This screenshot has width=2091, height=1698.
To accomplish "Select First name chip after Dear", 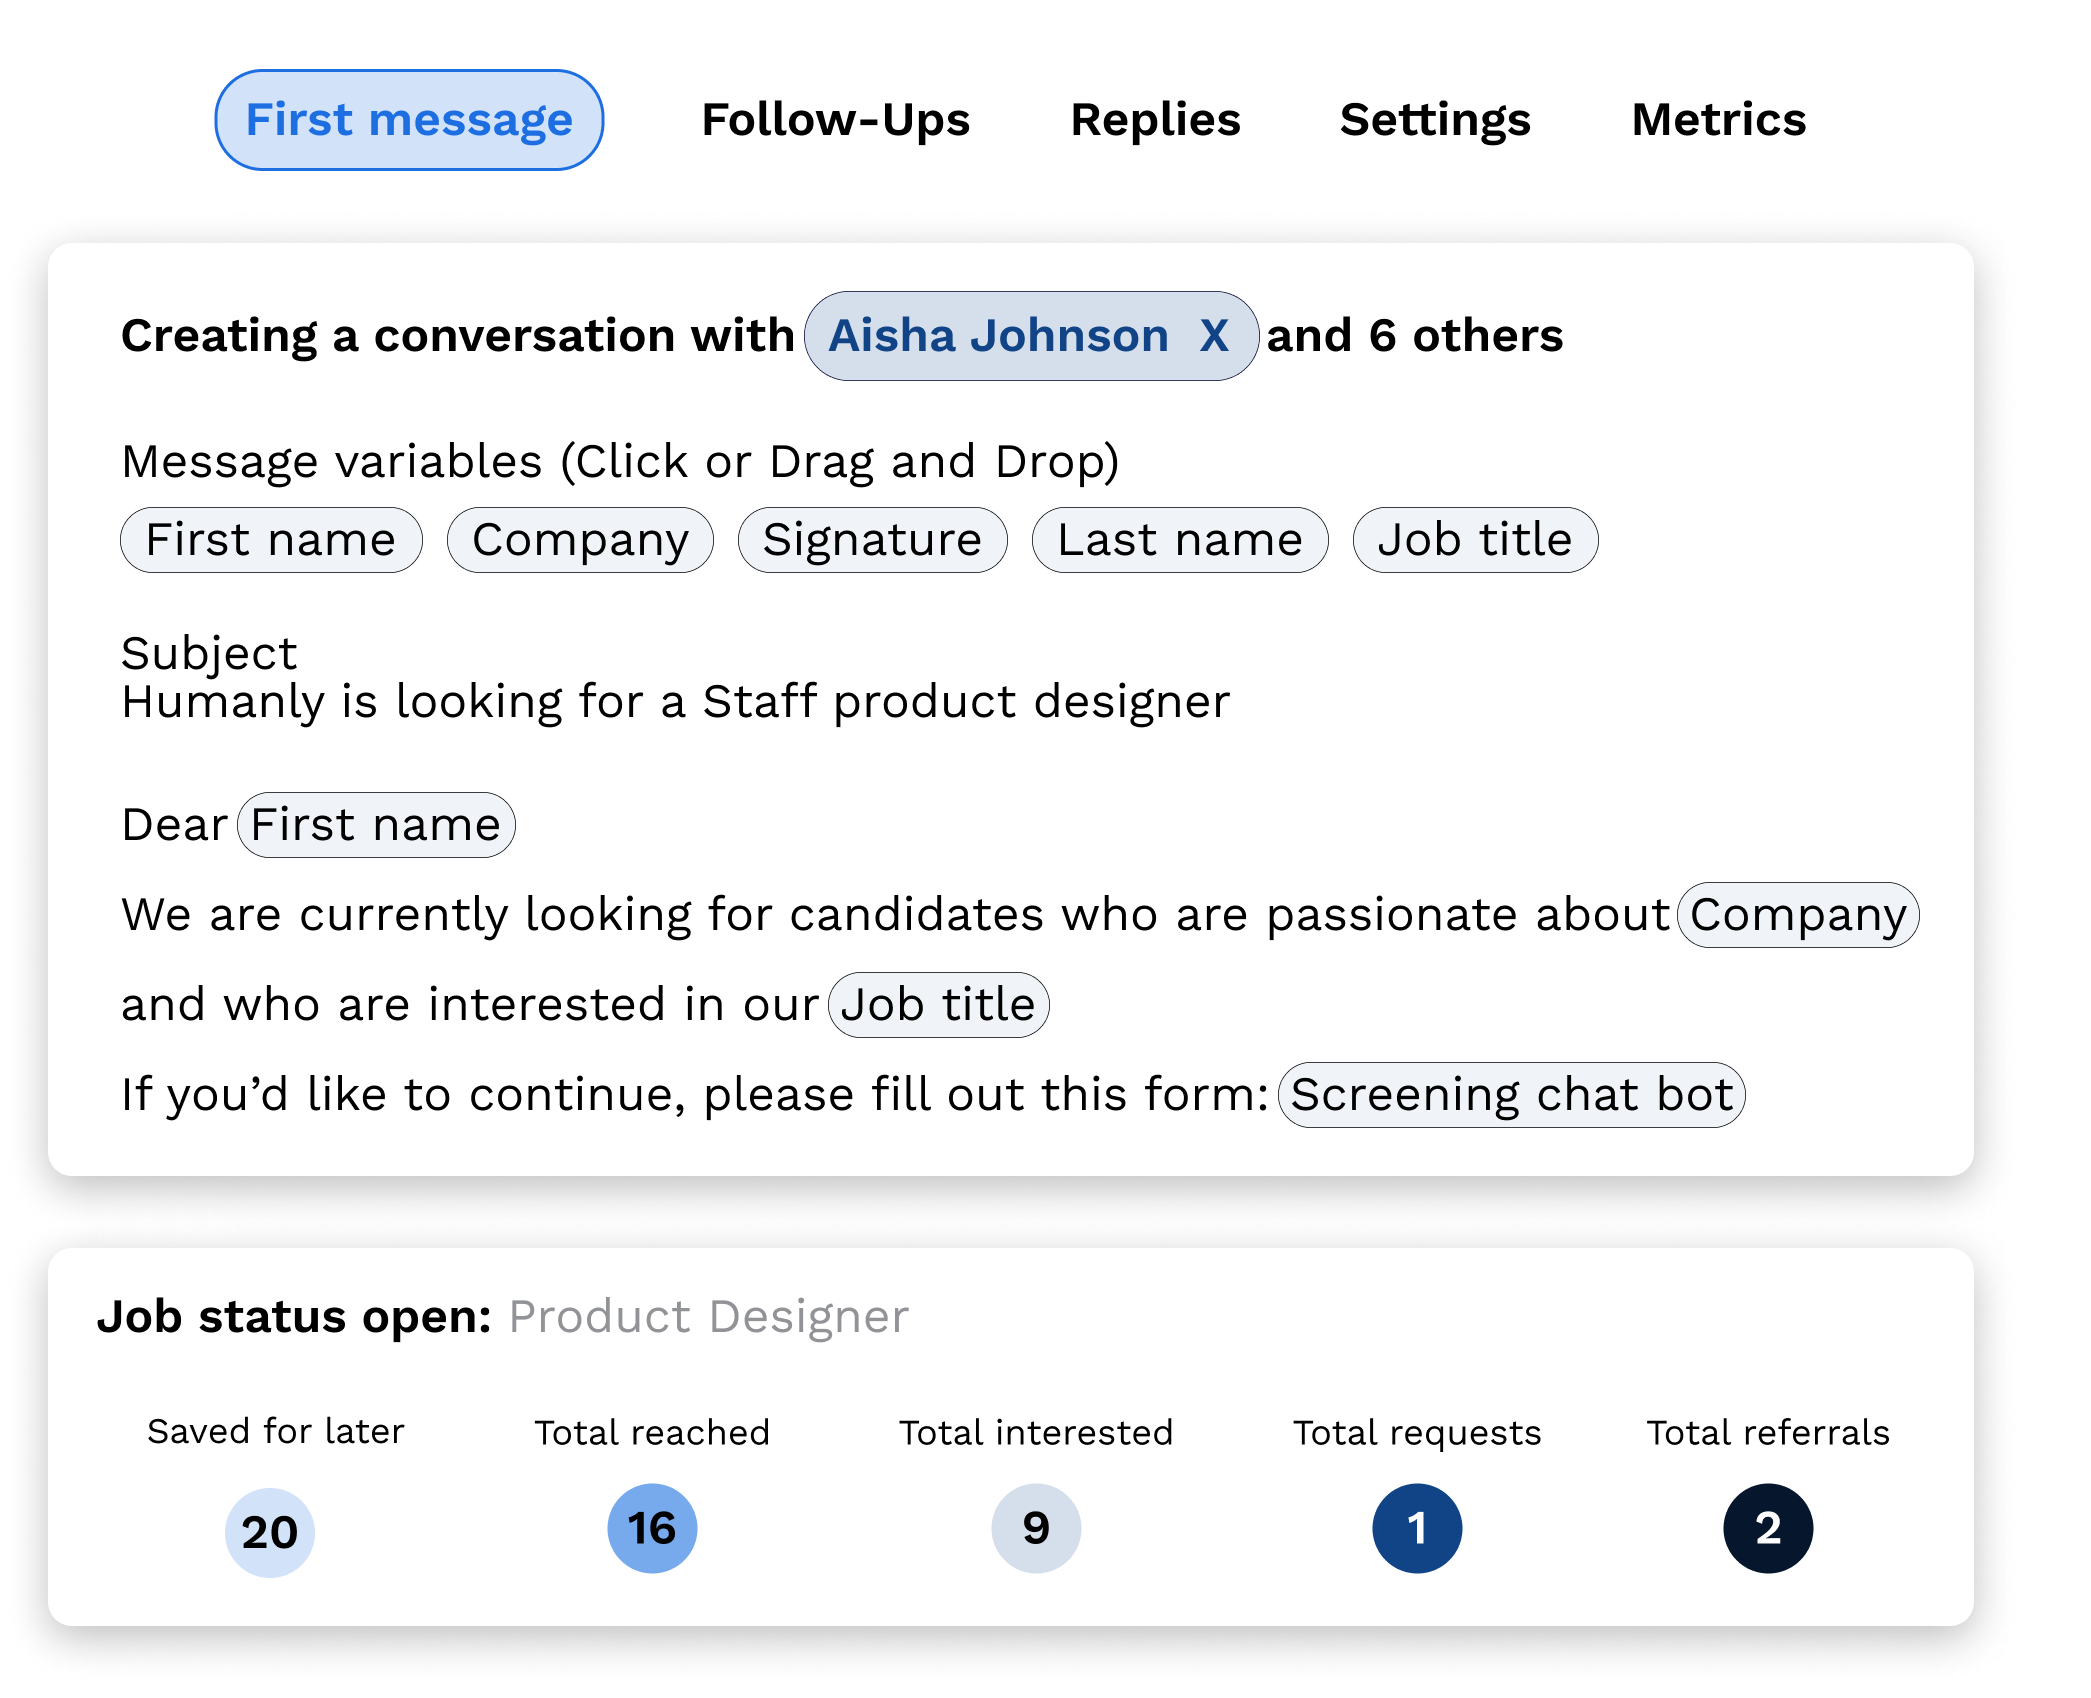I will coord(376,825).
